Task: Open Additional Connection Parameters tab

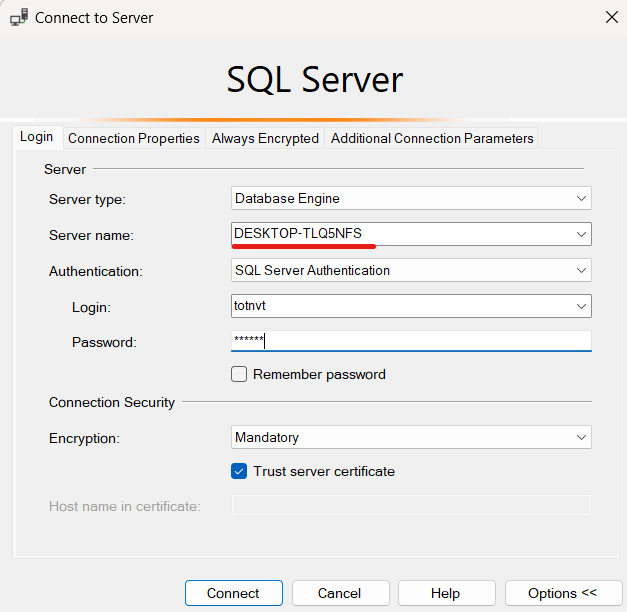Action: click(432, 138)
